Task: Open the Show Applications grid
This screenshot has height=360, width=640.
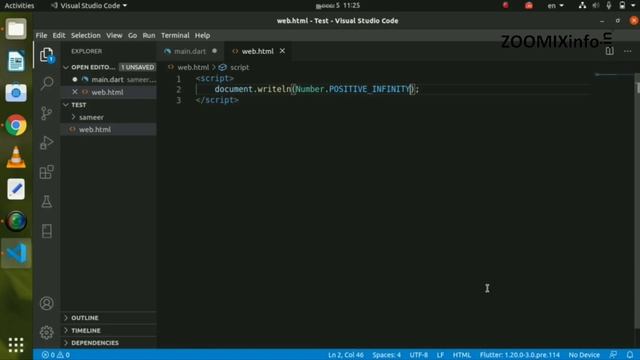Action: pyautogui.click(x=16, y=345)
